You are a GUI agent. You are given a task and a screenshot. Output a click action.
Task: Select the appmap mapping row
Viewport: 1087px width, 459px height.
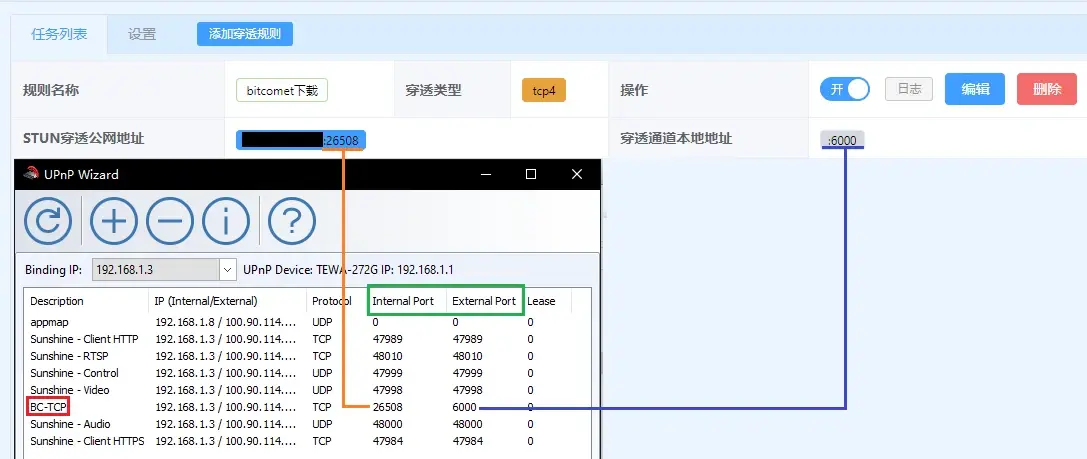[308, 322]
